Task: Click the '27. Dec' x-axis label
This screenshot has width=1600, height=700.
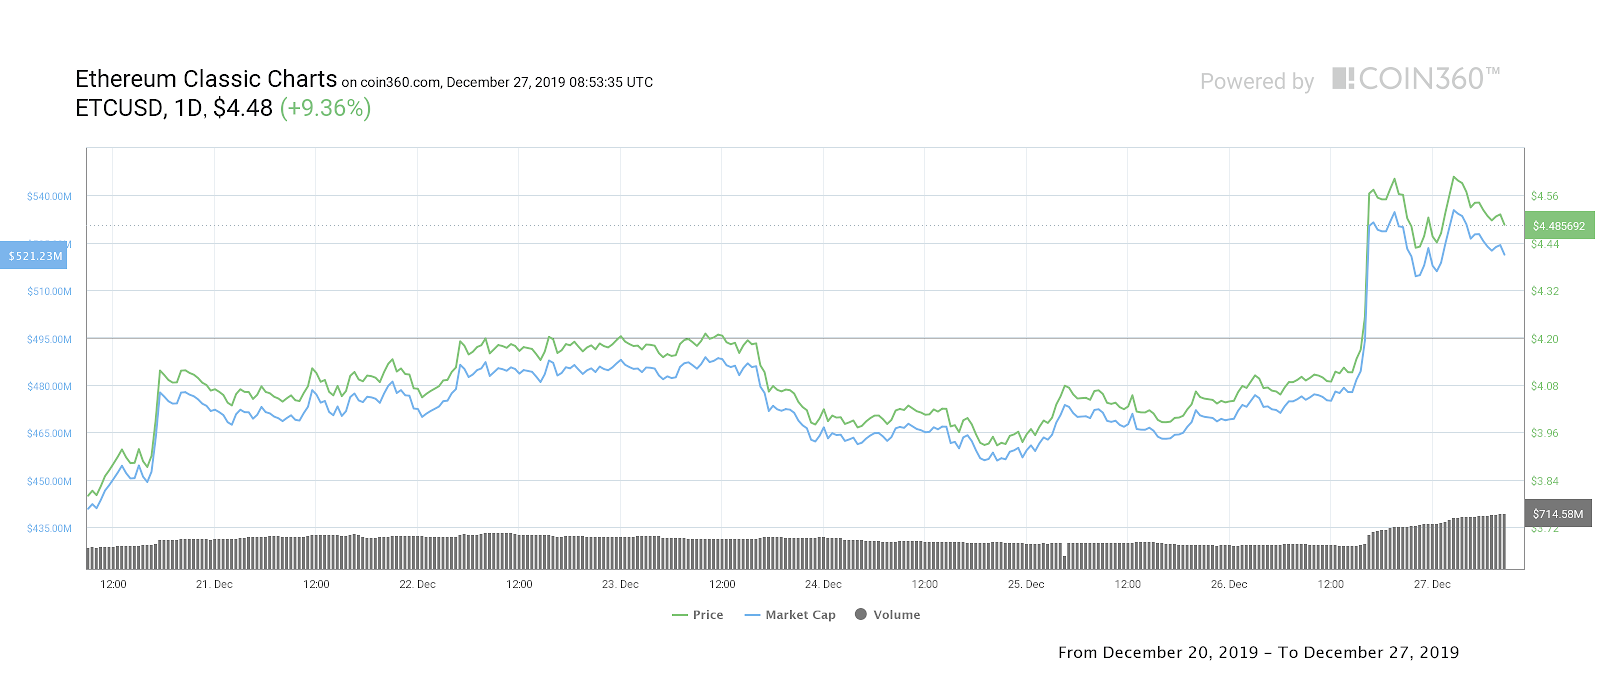Action: [1432, 584]
